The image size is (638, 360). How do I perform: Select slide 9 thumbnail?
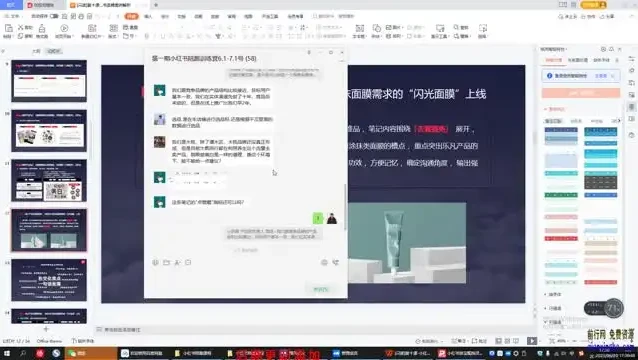[x=49, y=81]
